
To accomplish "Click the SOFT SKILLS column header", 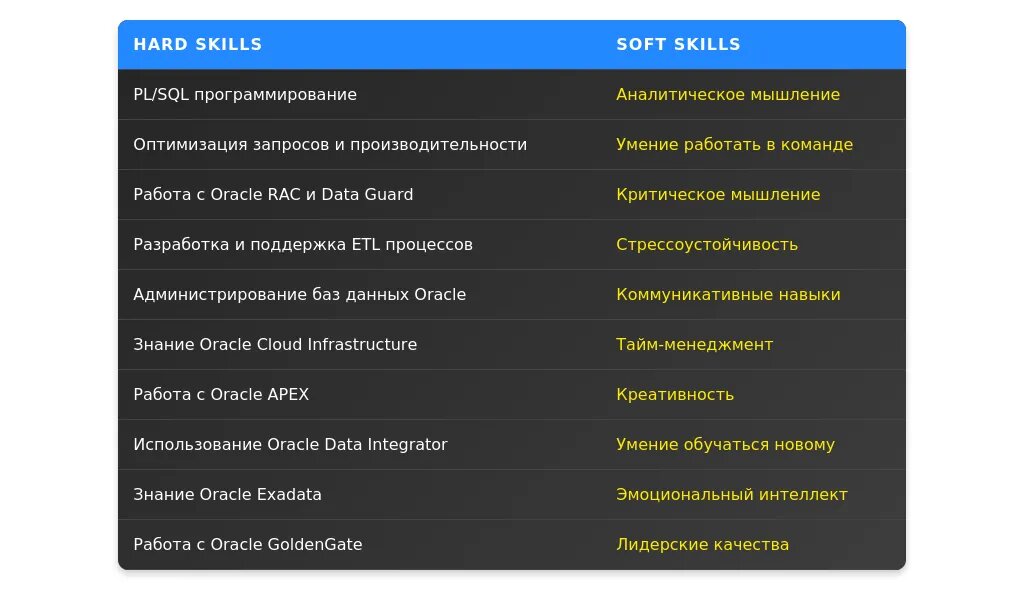I will click(x=678, y=44).
